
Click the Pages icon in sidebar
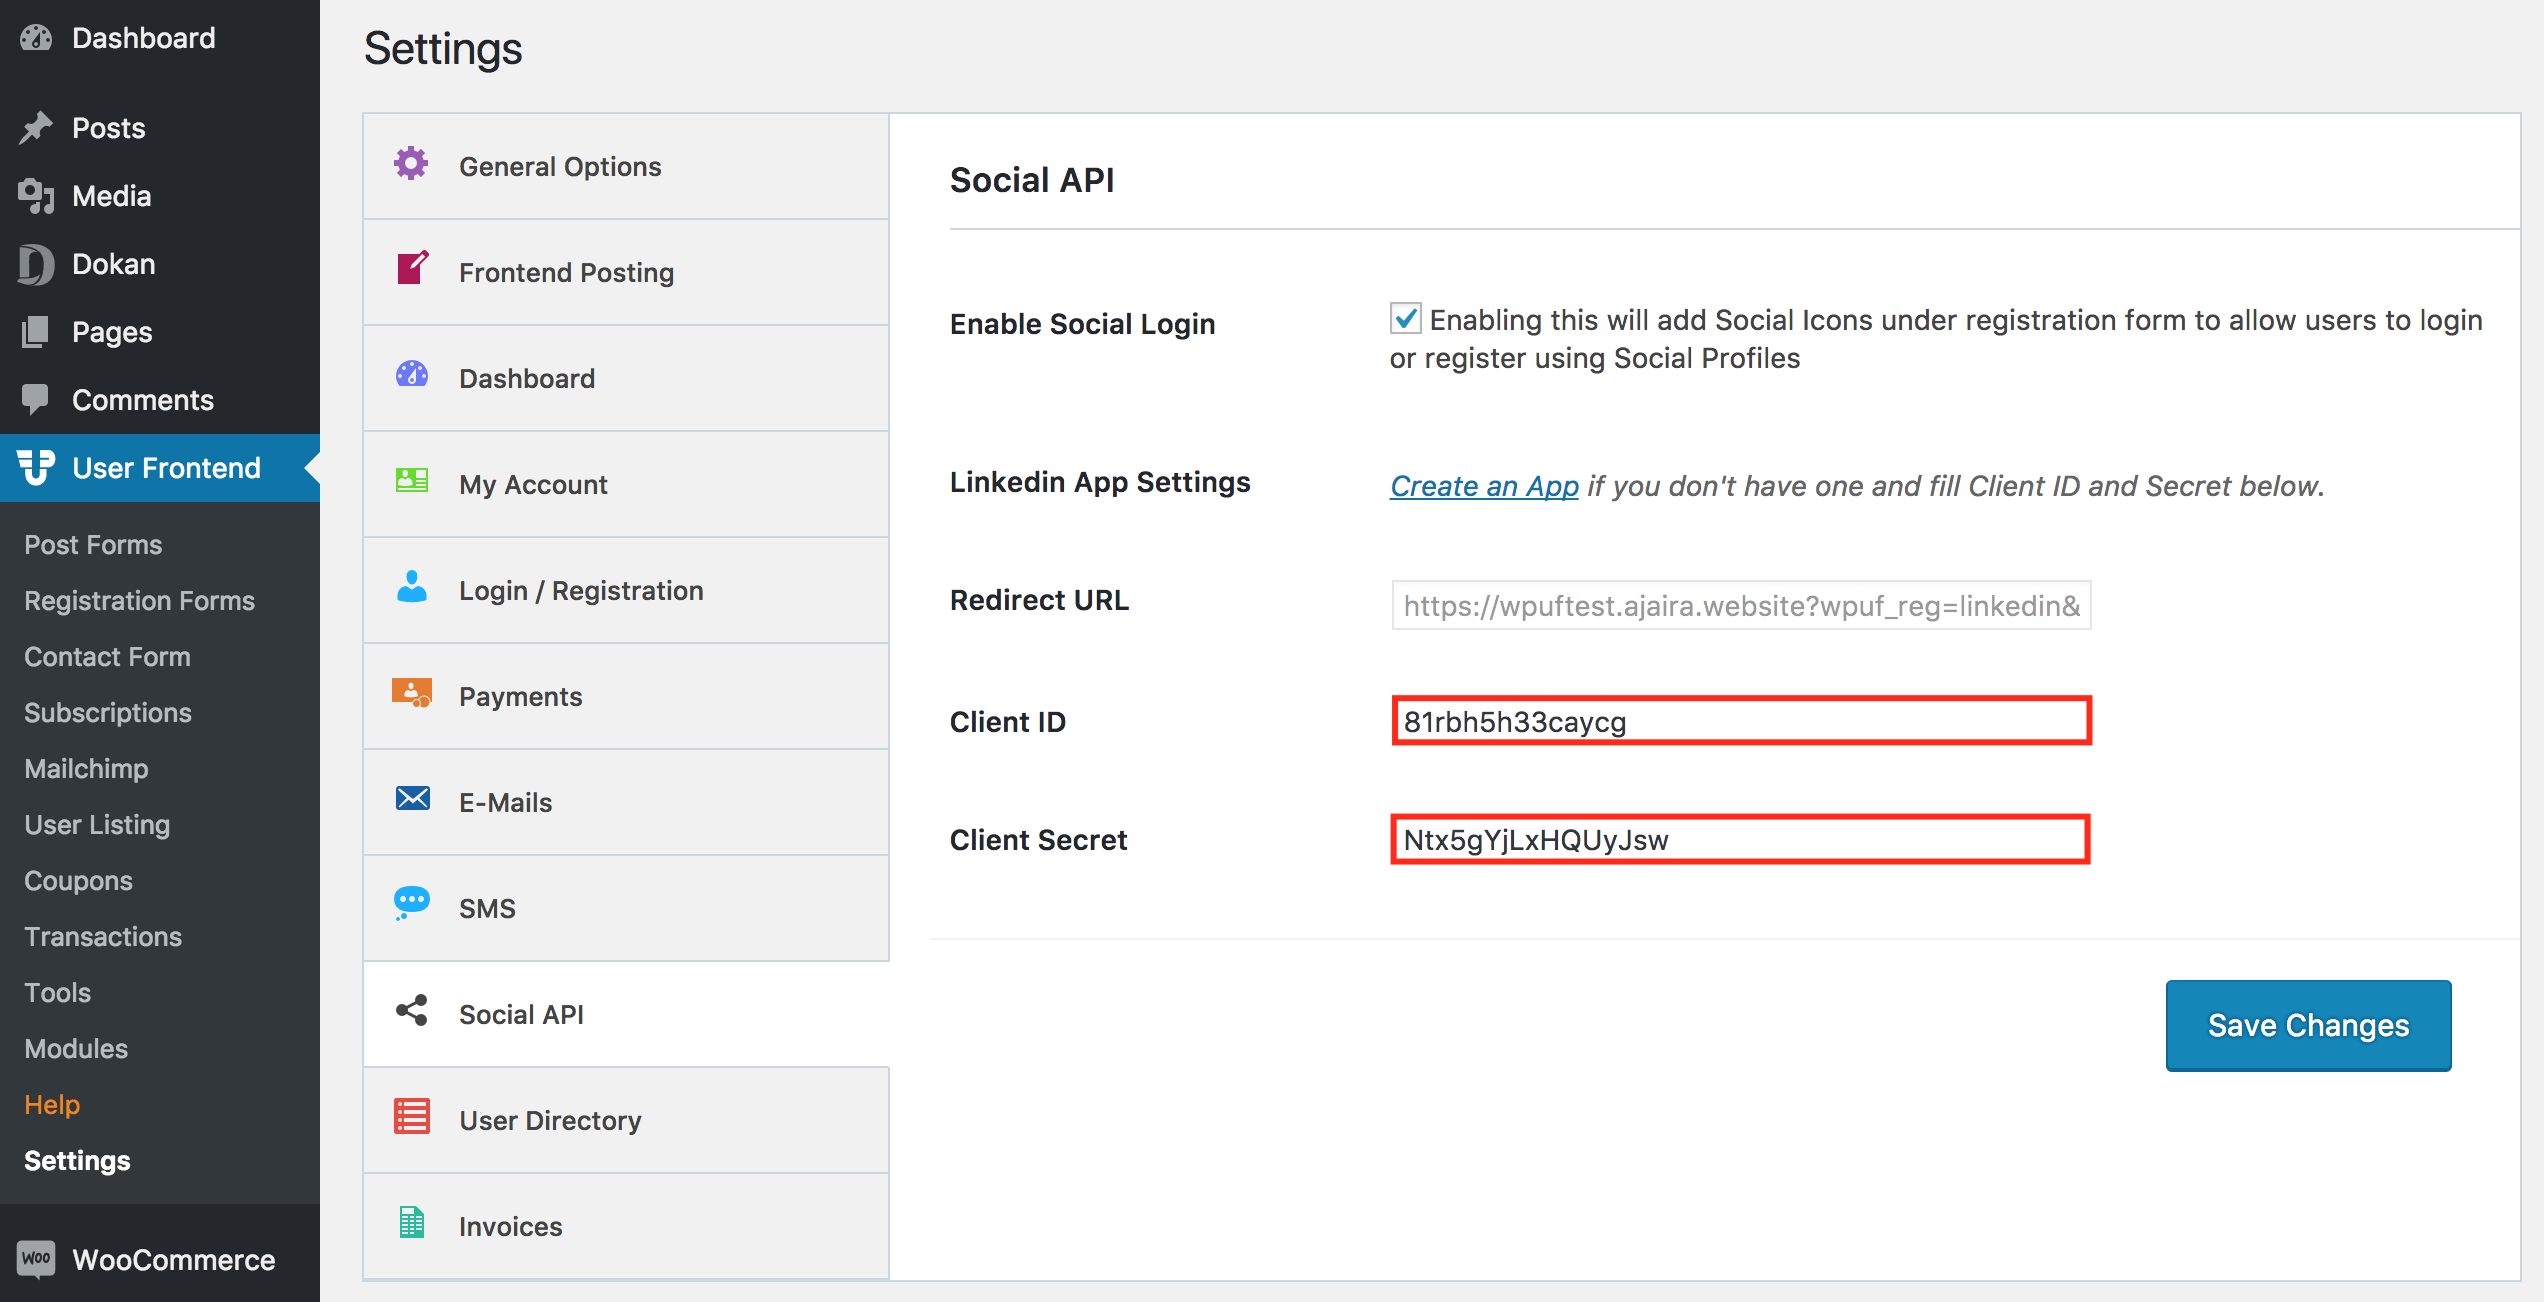tap(36, 332)
